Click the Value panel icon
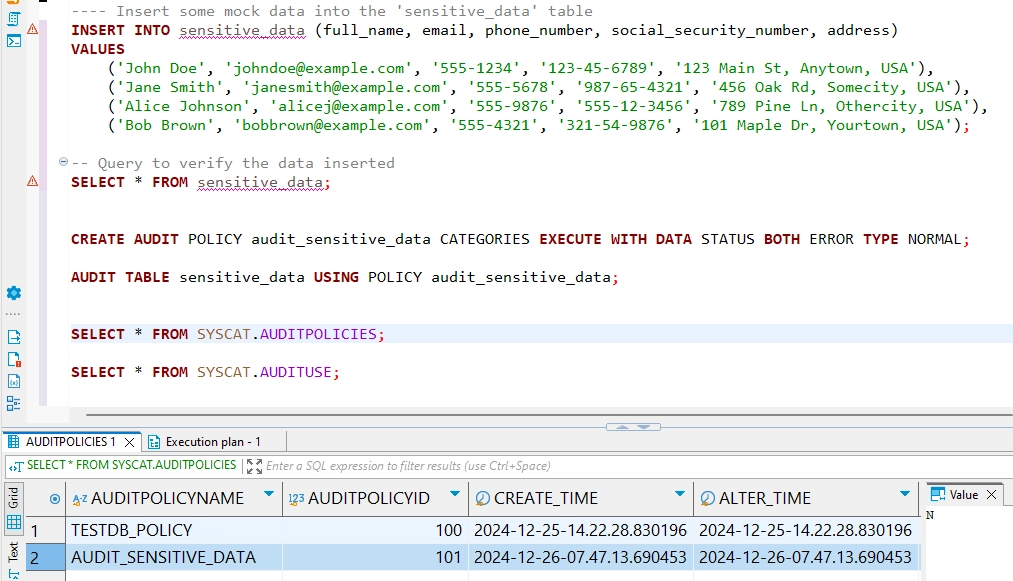The height and width of the screenshot is (581, 1013). click(x=937, y=494)
